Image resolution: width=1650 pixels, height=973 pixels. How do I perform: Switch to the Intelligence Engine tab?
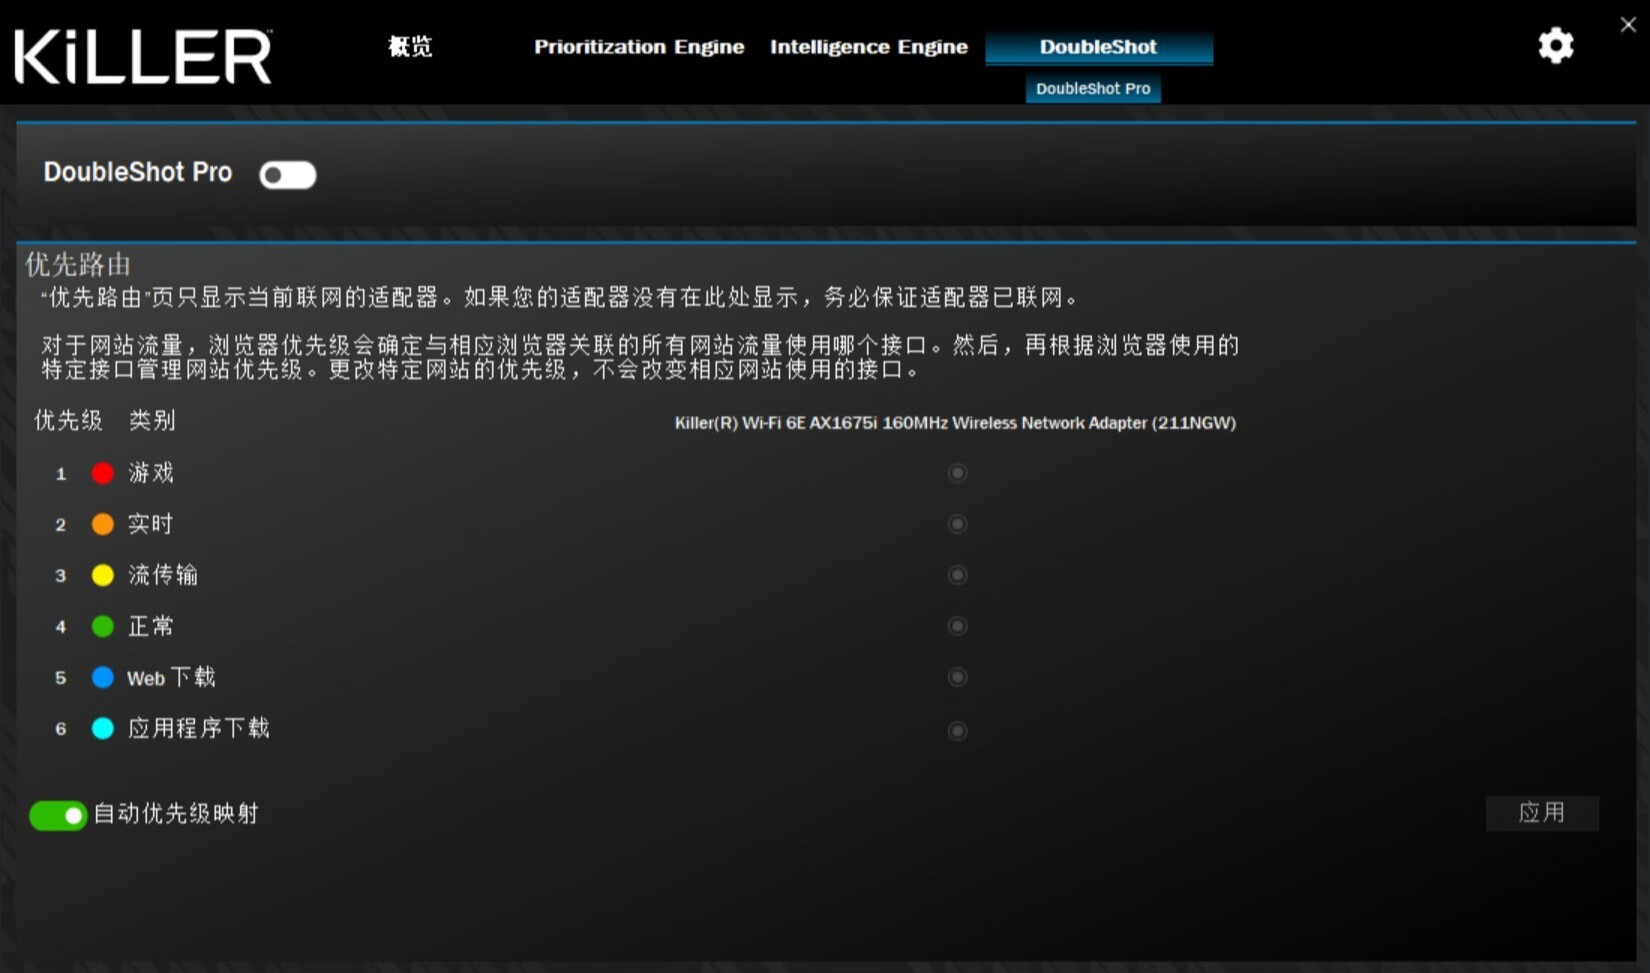868,46
